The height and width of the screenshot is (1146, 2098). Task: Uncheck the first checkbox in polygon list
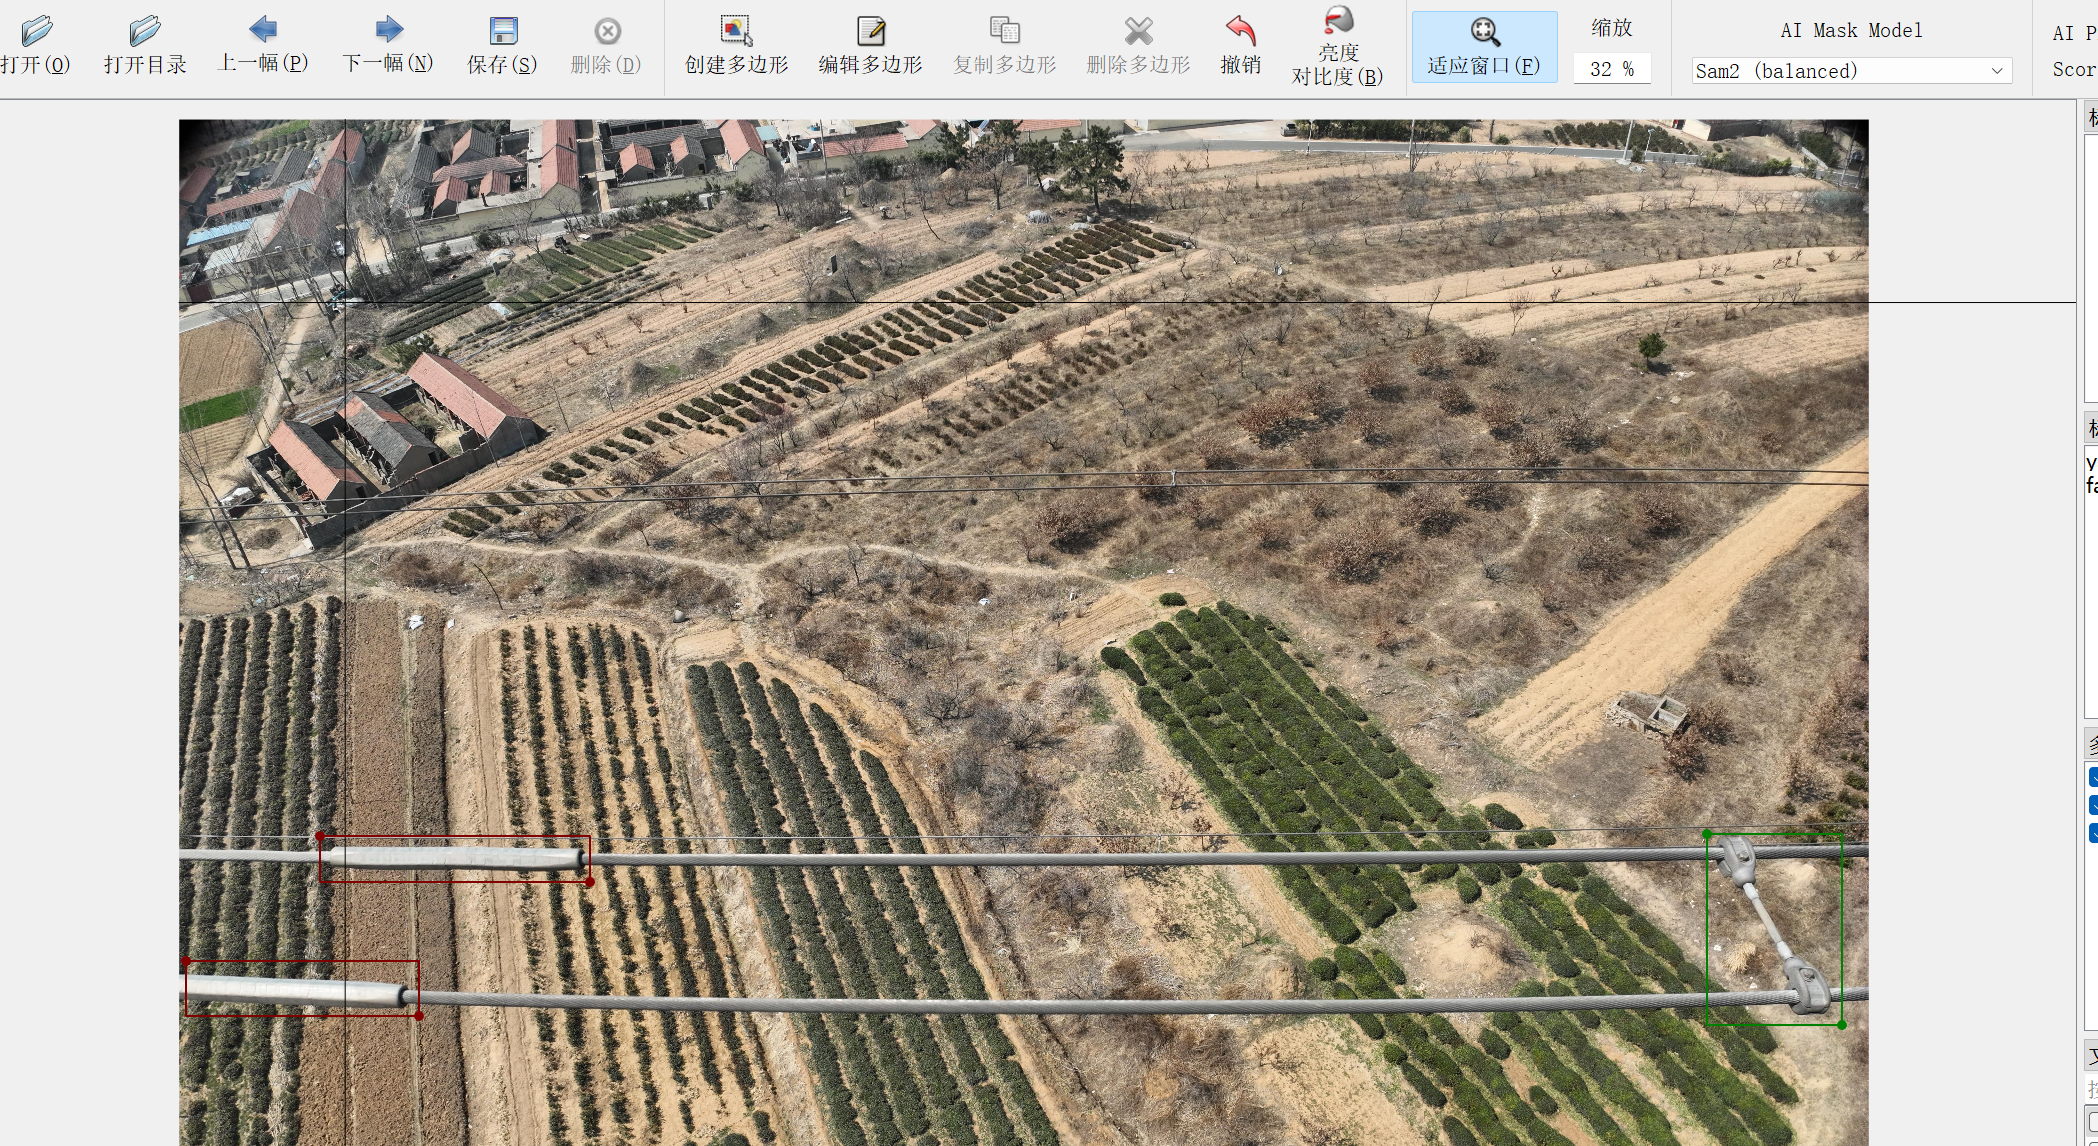click(2093, 777)
